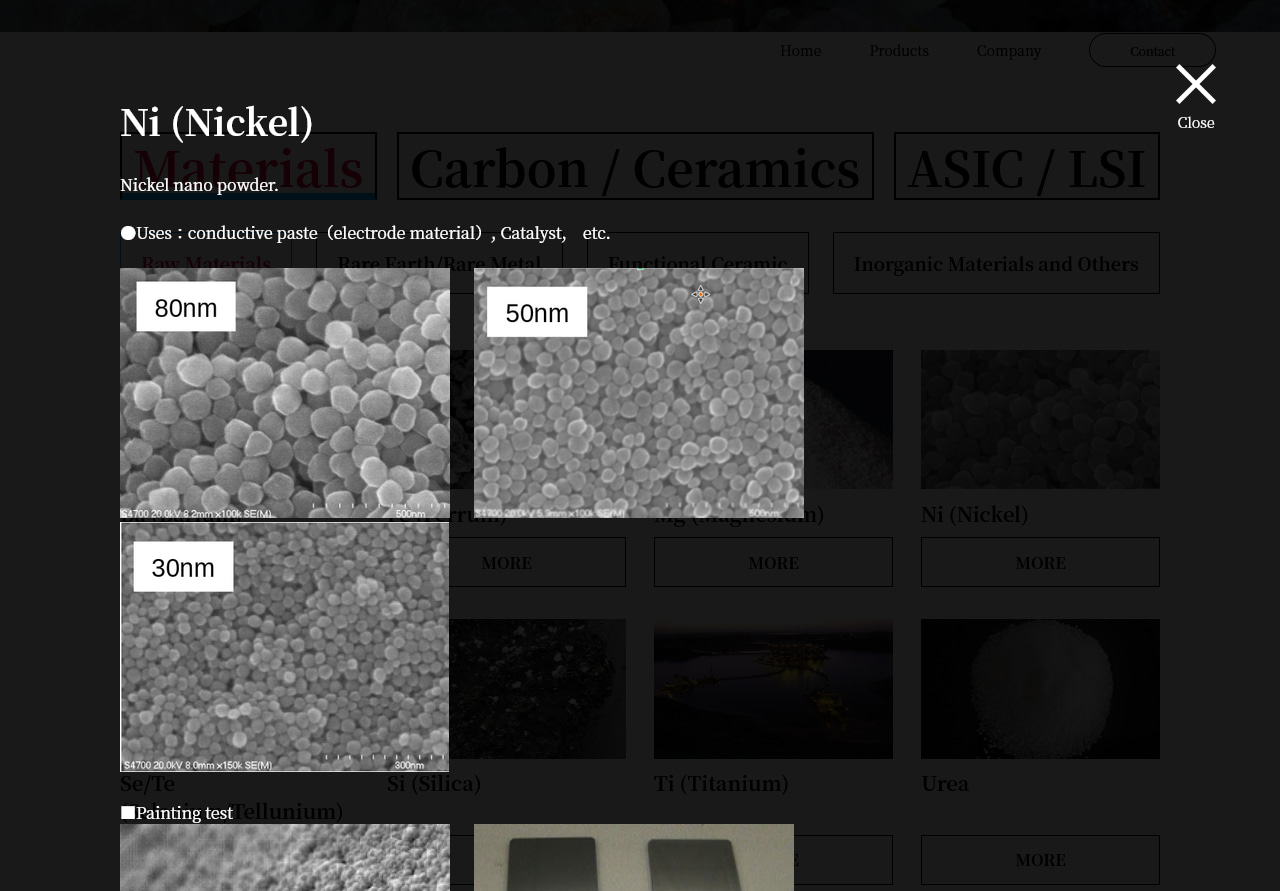Open the Urea product thumbnail
Image resolution: width=1280 pixels, height=891 pixels.
point(1040,689)
